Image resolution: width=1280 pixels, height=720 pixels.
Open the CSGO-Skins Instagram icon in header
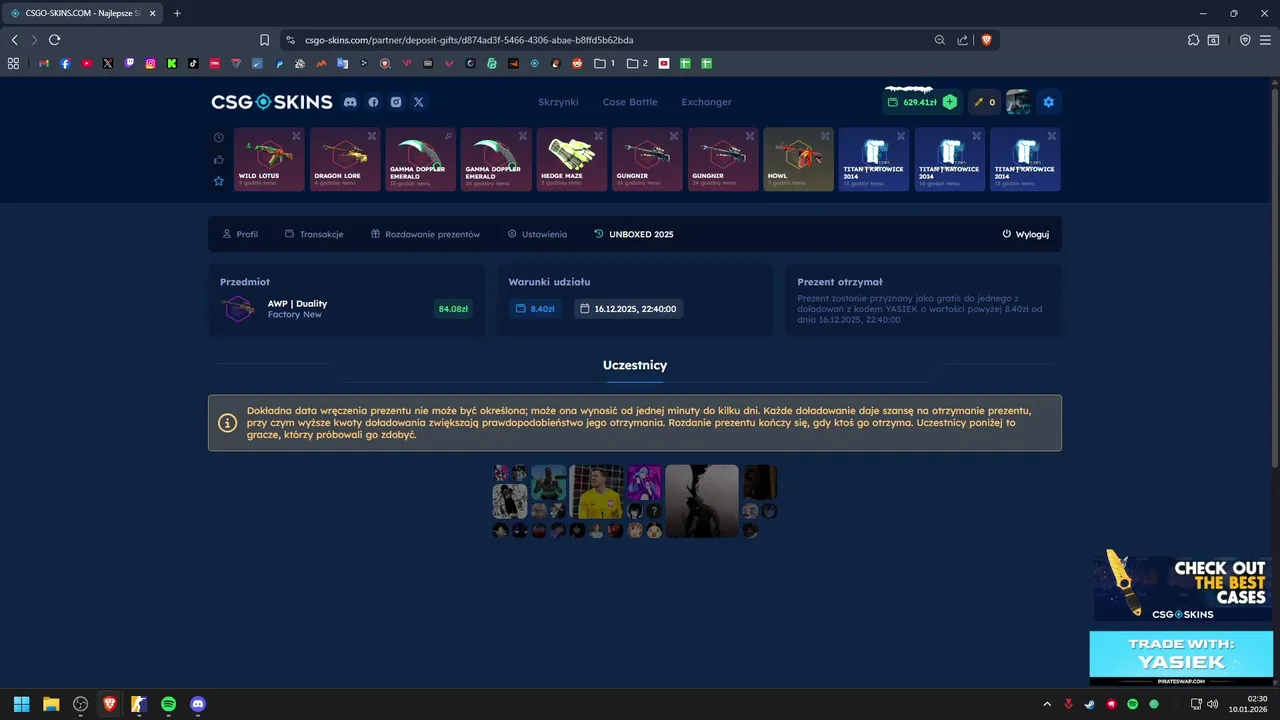[396, 102]
